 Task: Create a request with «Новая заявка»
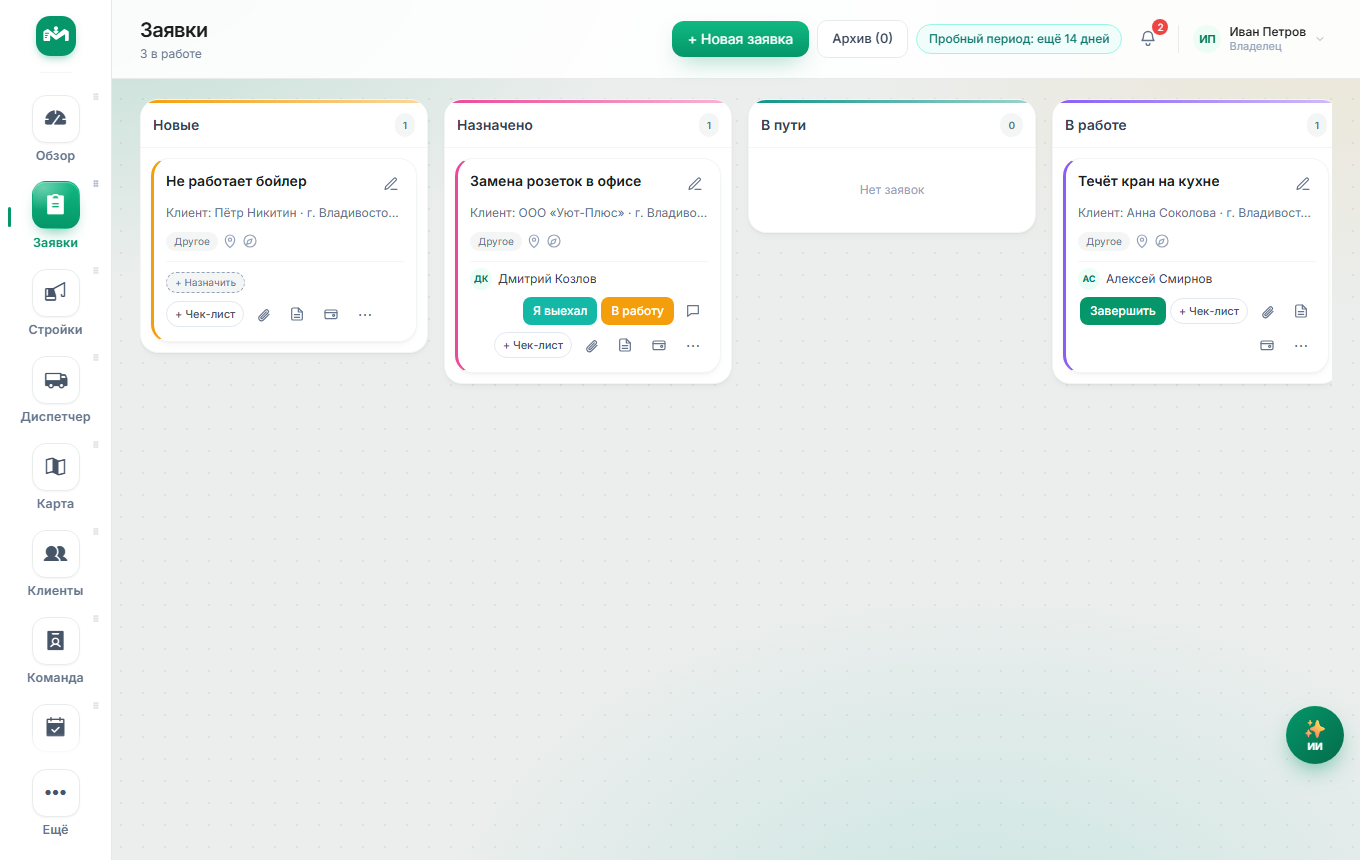(740, 39)
